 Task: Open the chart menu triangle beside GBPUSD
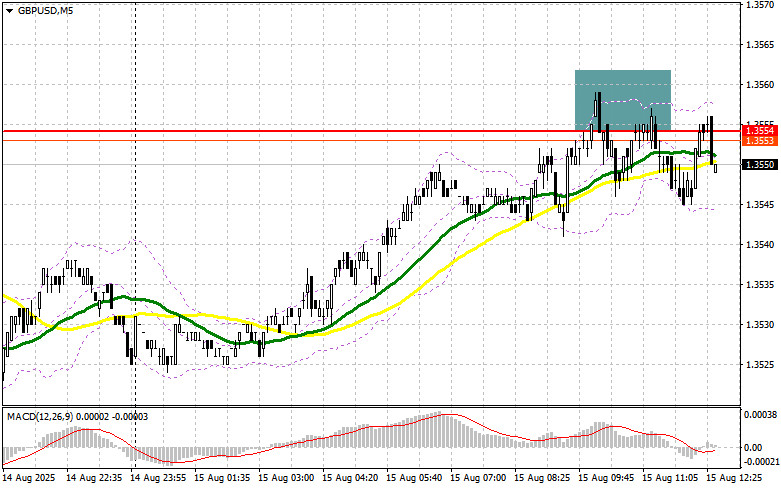click(x=9, y=10)
